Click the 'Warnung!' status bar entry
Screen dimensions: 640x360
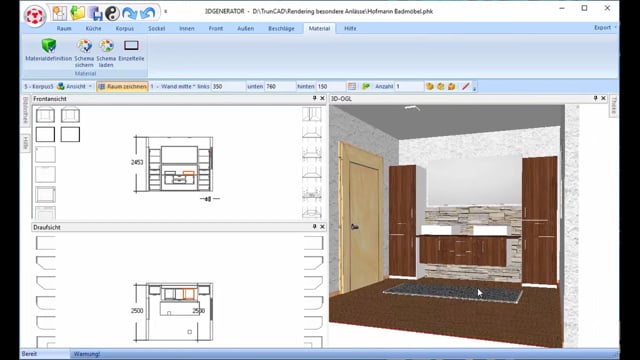[x=87, y=354]
